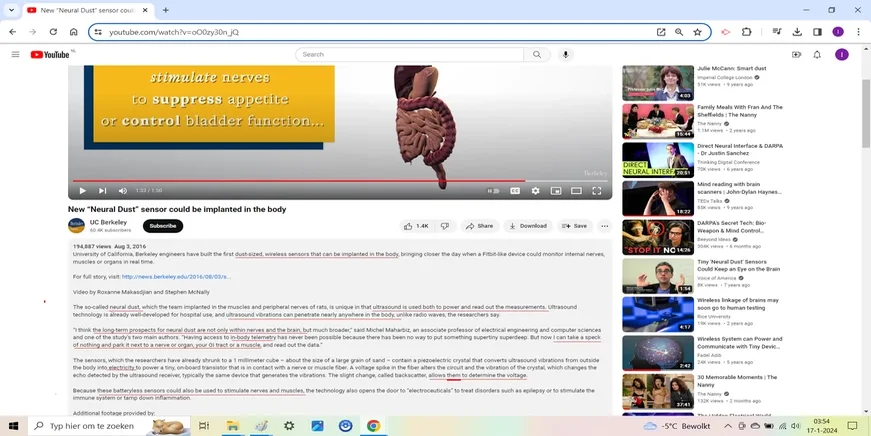This screenshot has width=871, height=436.
Task: Open YouTube account avatar menu
Action: (x=842, y=54)
